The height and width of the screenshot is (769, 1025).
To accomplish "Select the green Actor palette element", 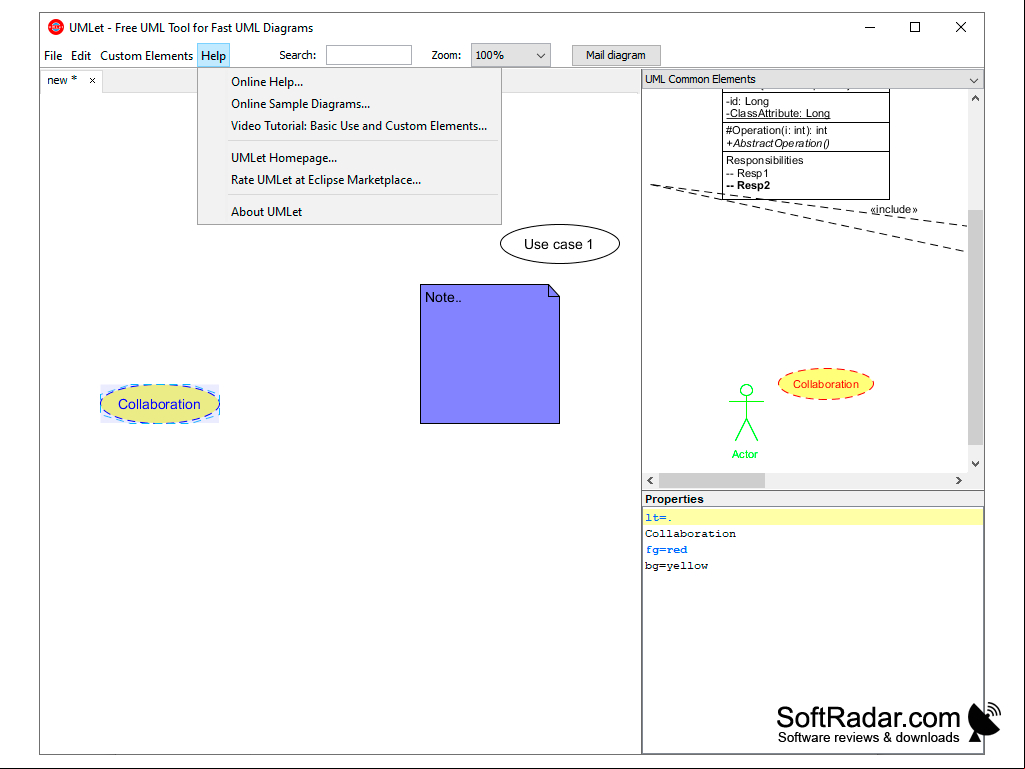I will point(745,422).
